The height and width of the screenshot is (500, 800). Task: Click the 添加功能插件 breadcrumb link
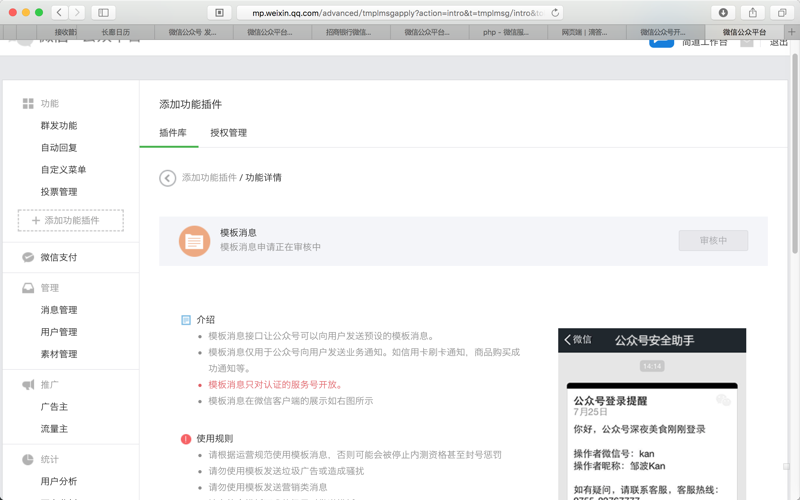pos(209,178)
